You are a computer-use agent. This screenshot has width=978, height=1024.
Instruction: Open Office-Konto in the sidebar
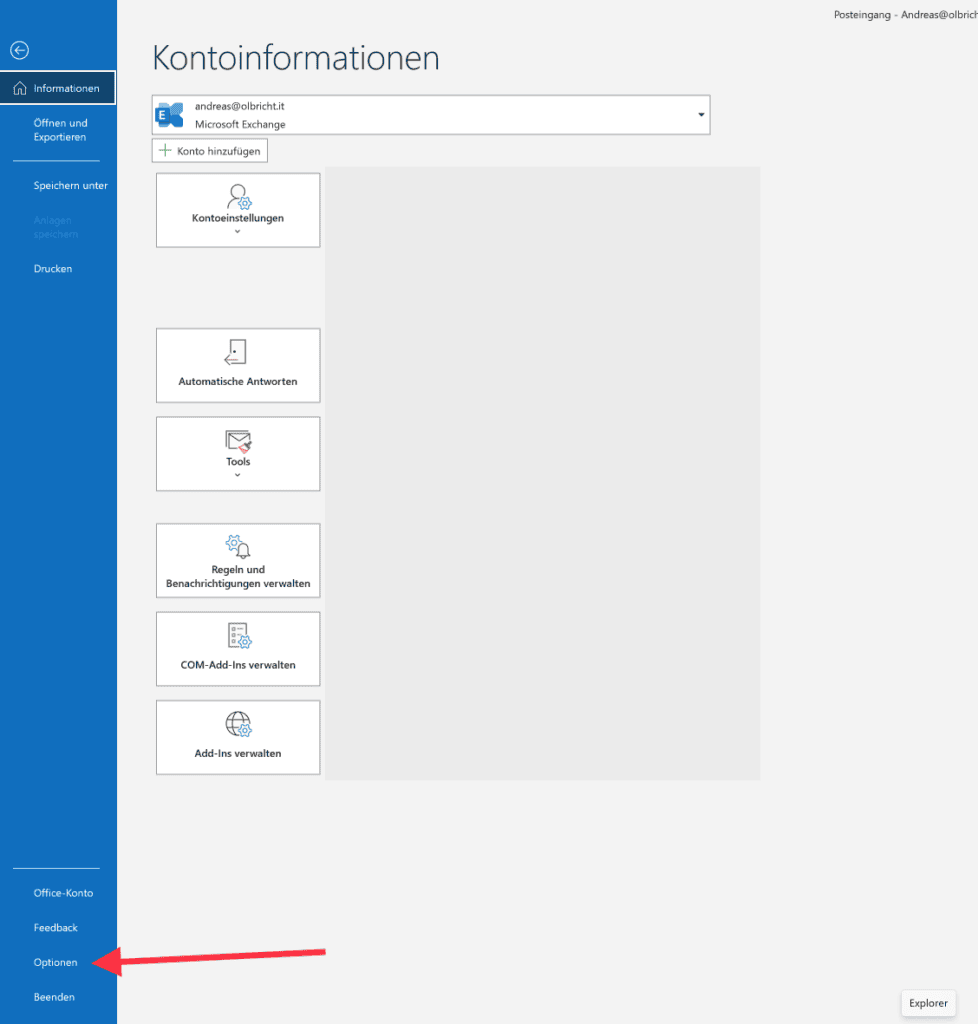(x=63, y=893)
